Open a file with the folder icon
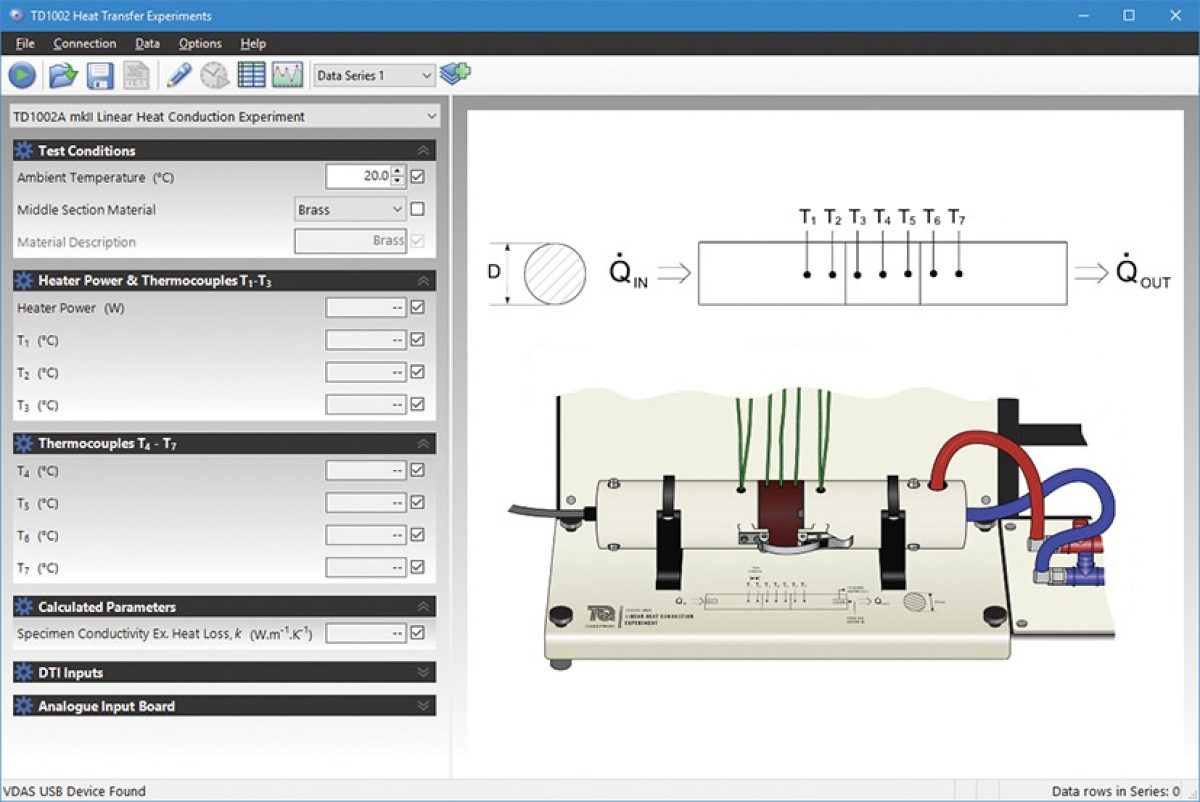 (63, 75)
